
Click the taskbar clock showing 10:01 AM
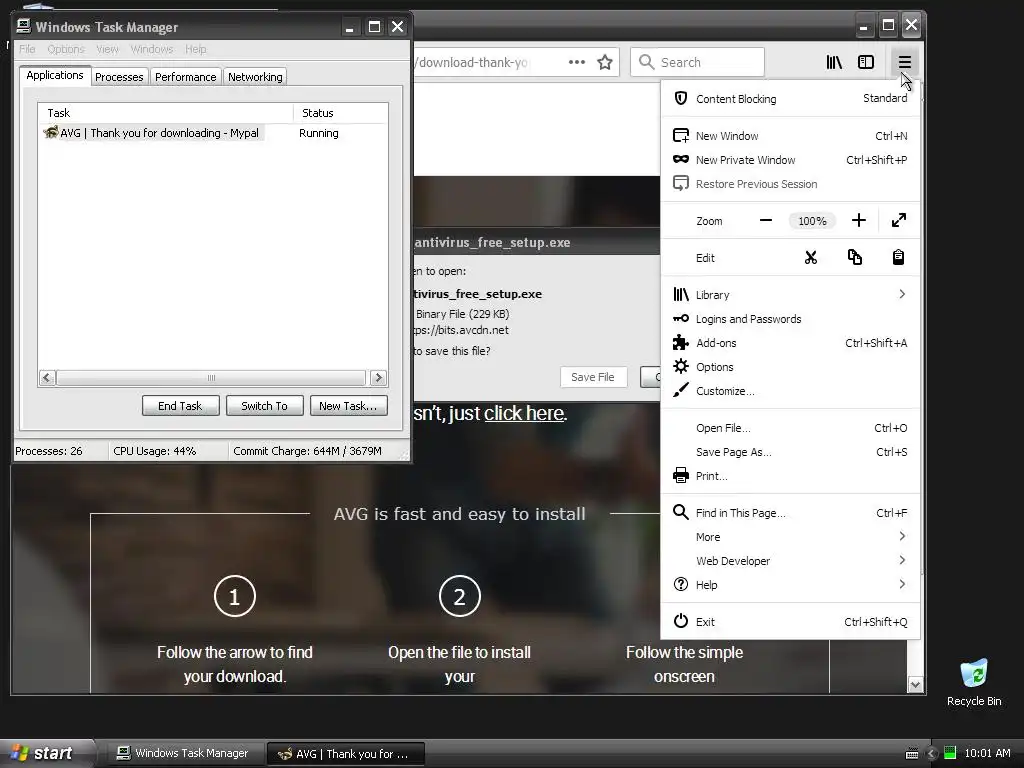(x=987, y=753)
